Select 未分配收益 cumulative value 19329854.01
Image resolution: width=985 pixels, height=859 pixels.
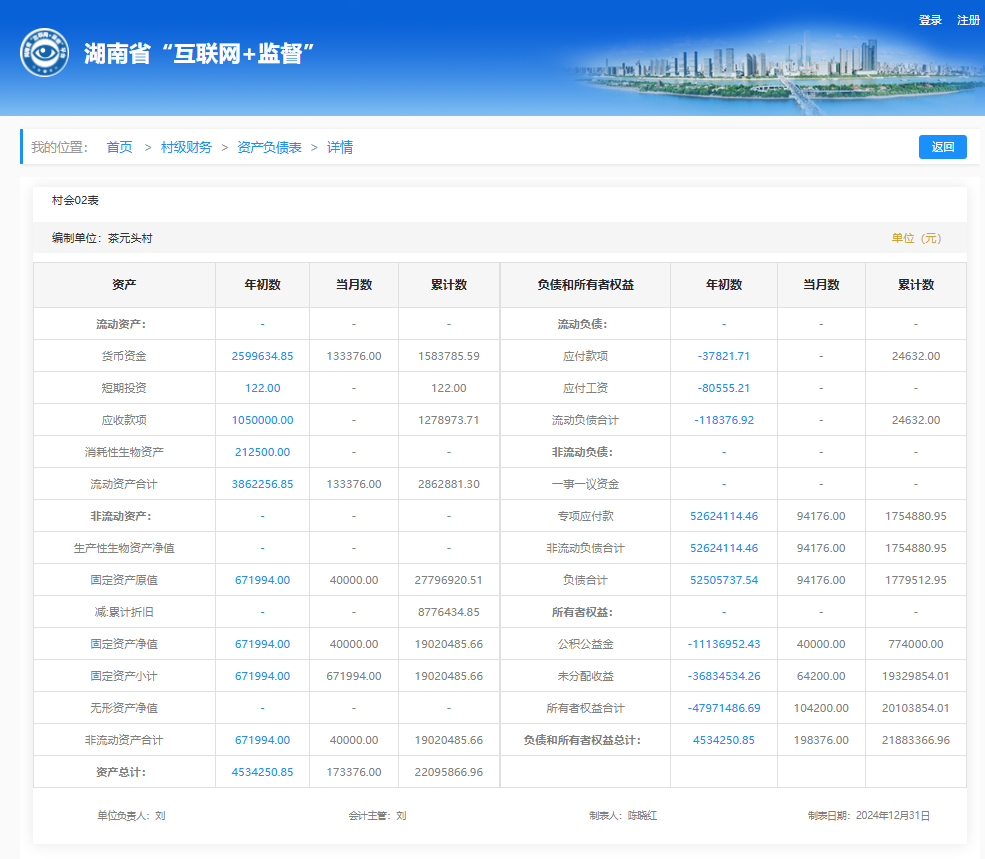(x=915, y=677)
